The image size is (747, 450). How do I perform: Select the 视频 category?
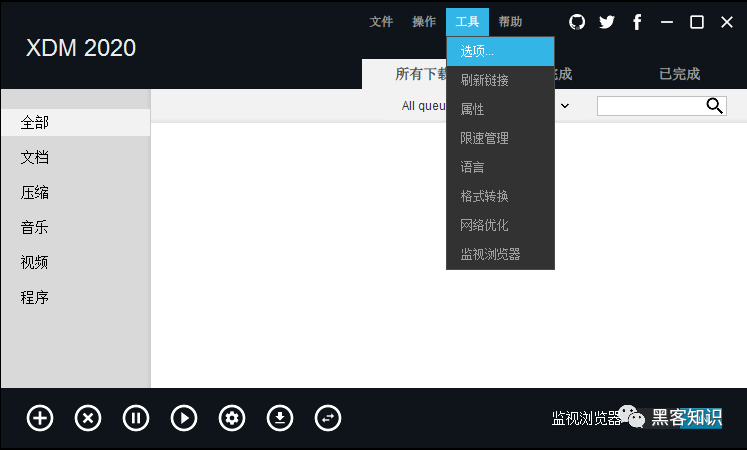click(76, 262)
